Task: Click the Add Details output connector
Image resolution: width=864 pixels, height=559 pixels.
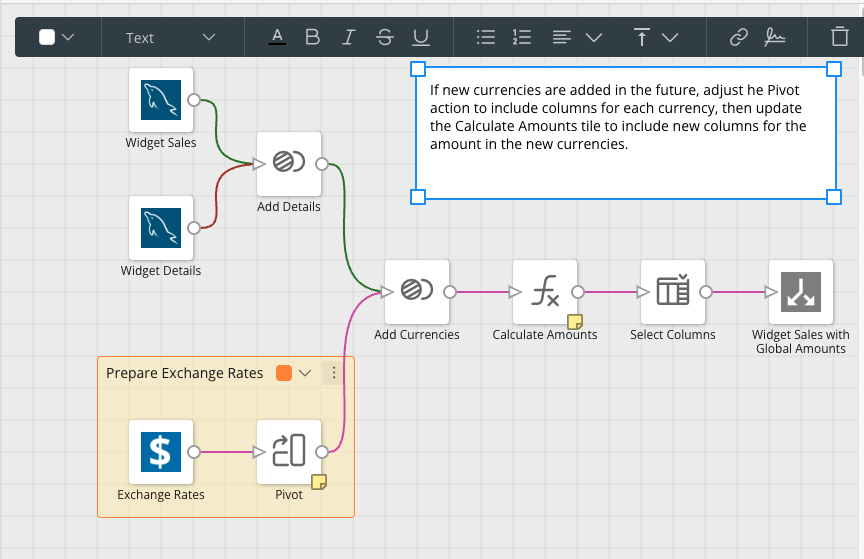Action: 322,164
